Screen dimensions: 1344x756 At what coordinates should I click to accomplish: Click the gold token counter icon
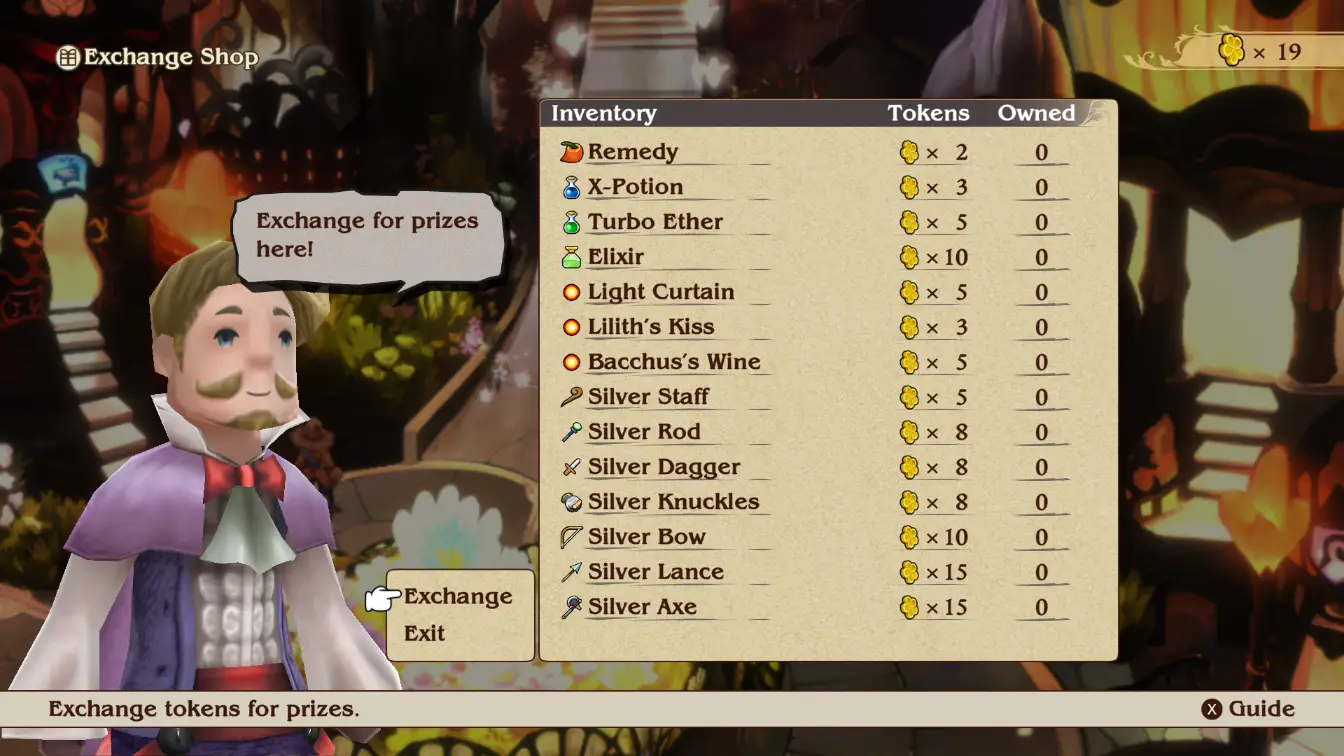click(x=1232, y=50)
